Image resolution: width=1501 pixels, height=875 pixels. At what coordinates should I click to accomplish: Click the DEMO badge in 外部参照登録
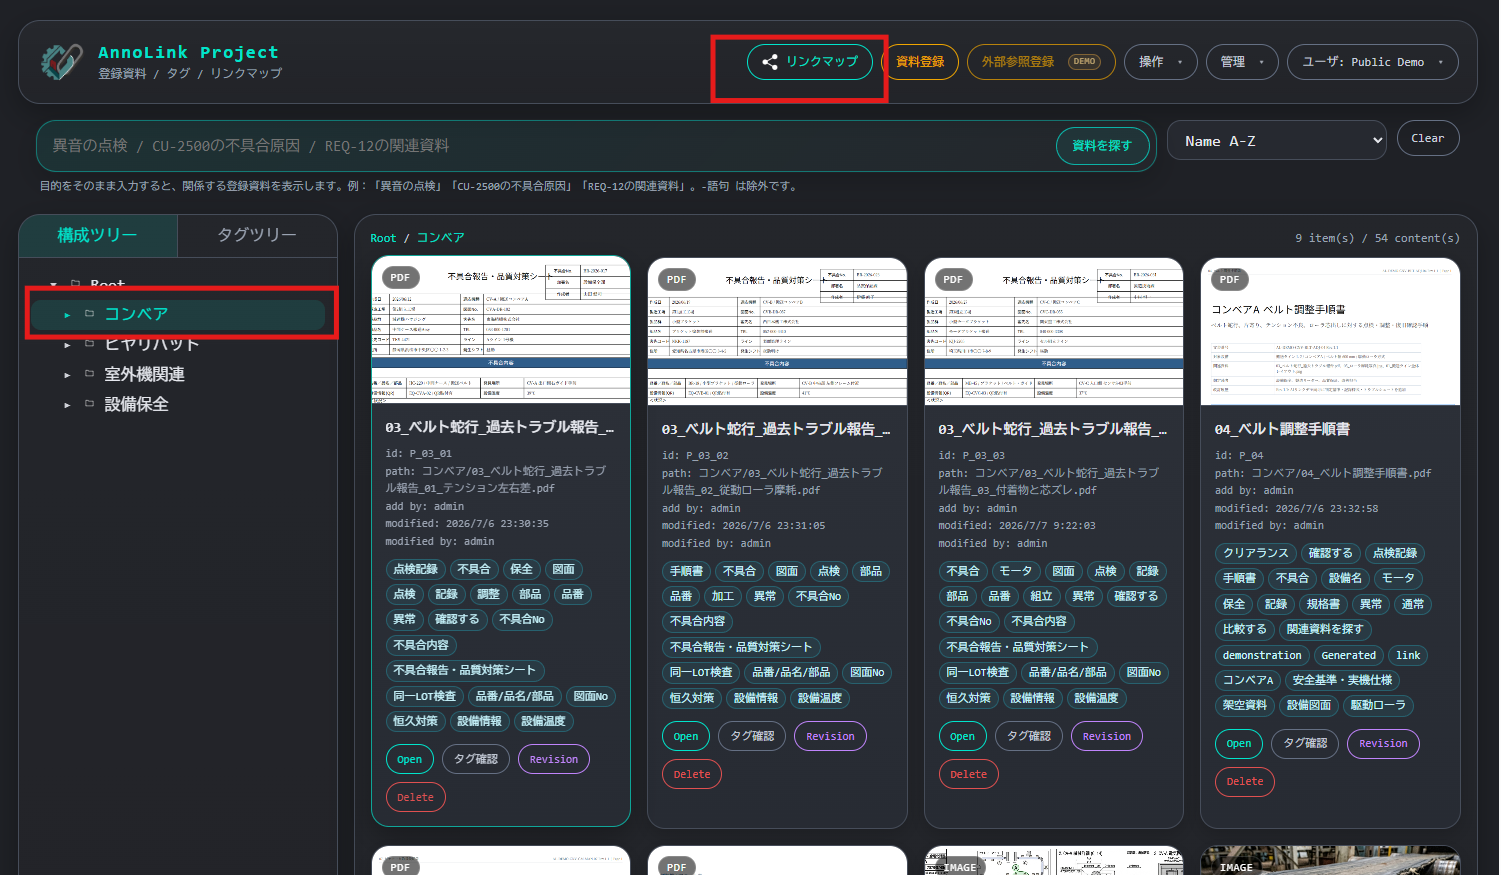point(1085,62)
